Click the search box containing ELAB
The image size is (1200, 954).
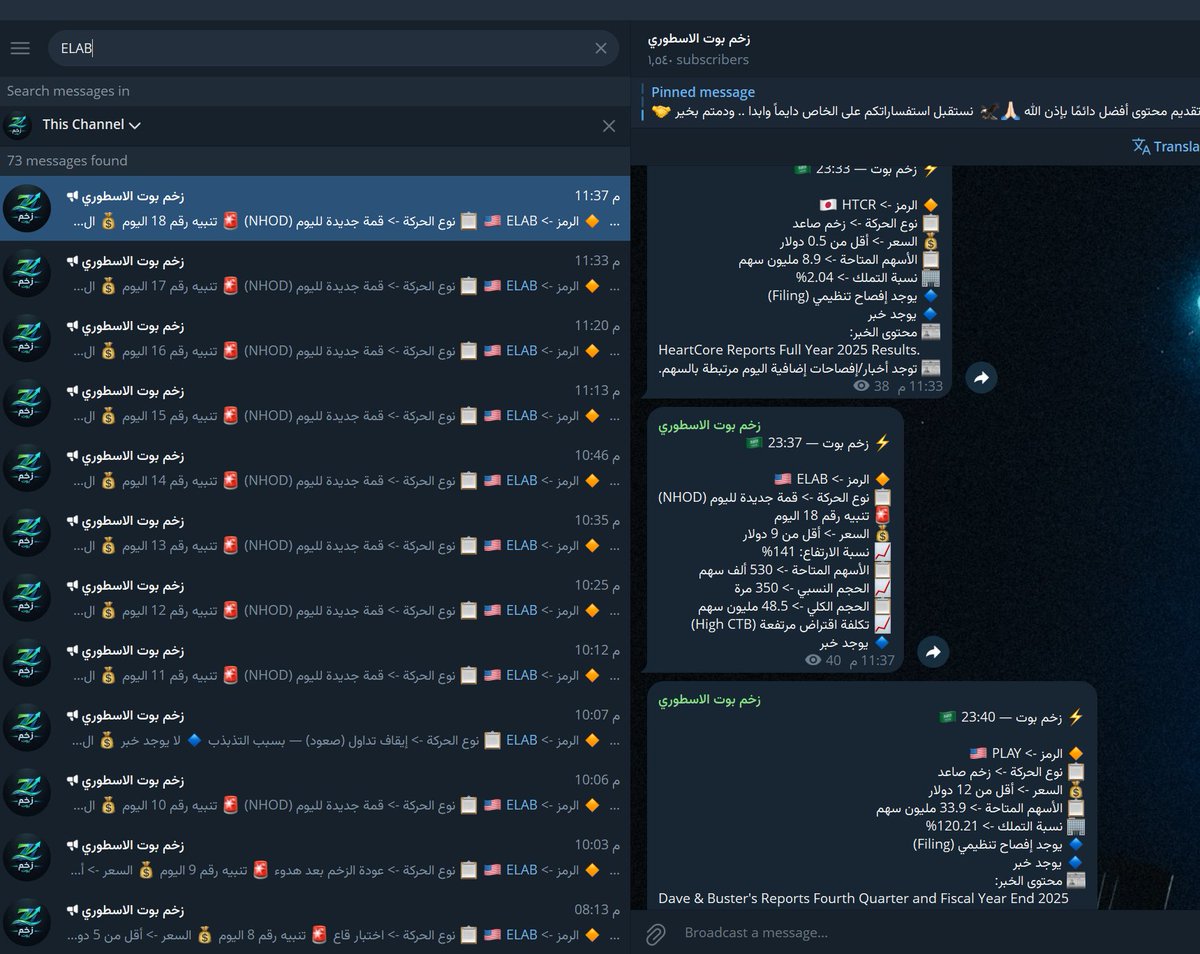click(300, 48)
